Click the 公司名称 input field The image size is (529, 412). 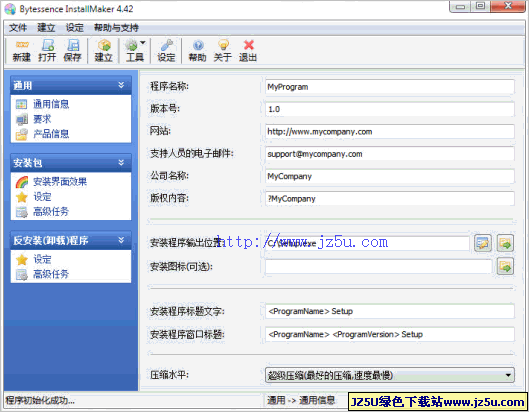tap(390, 176)
